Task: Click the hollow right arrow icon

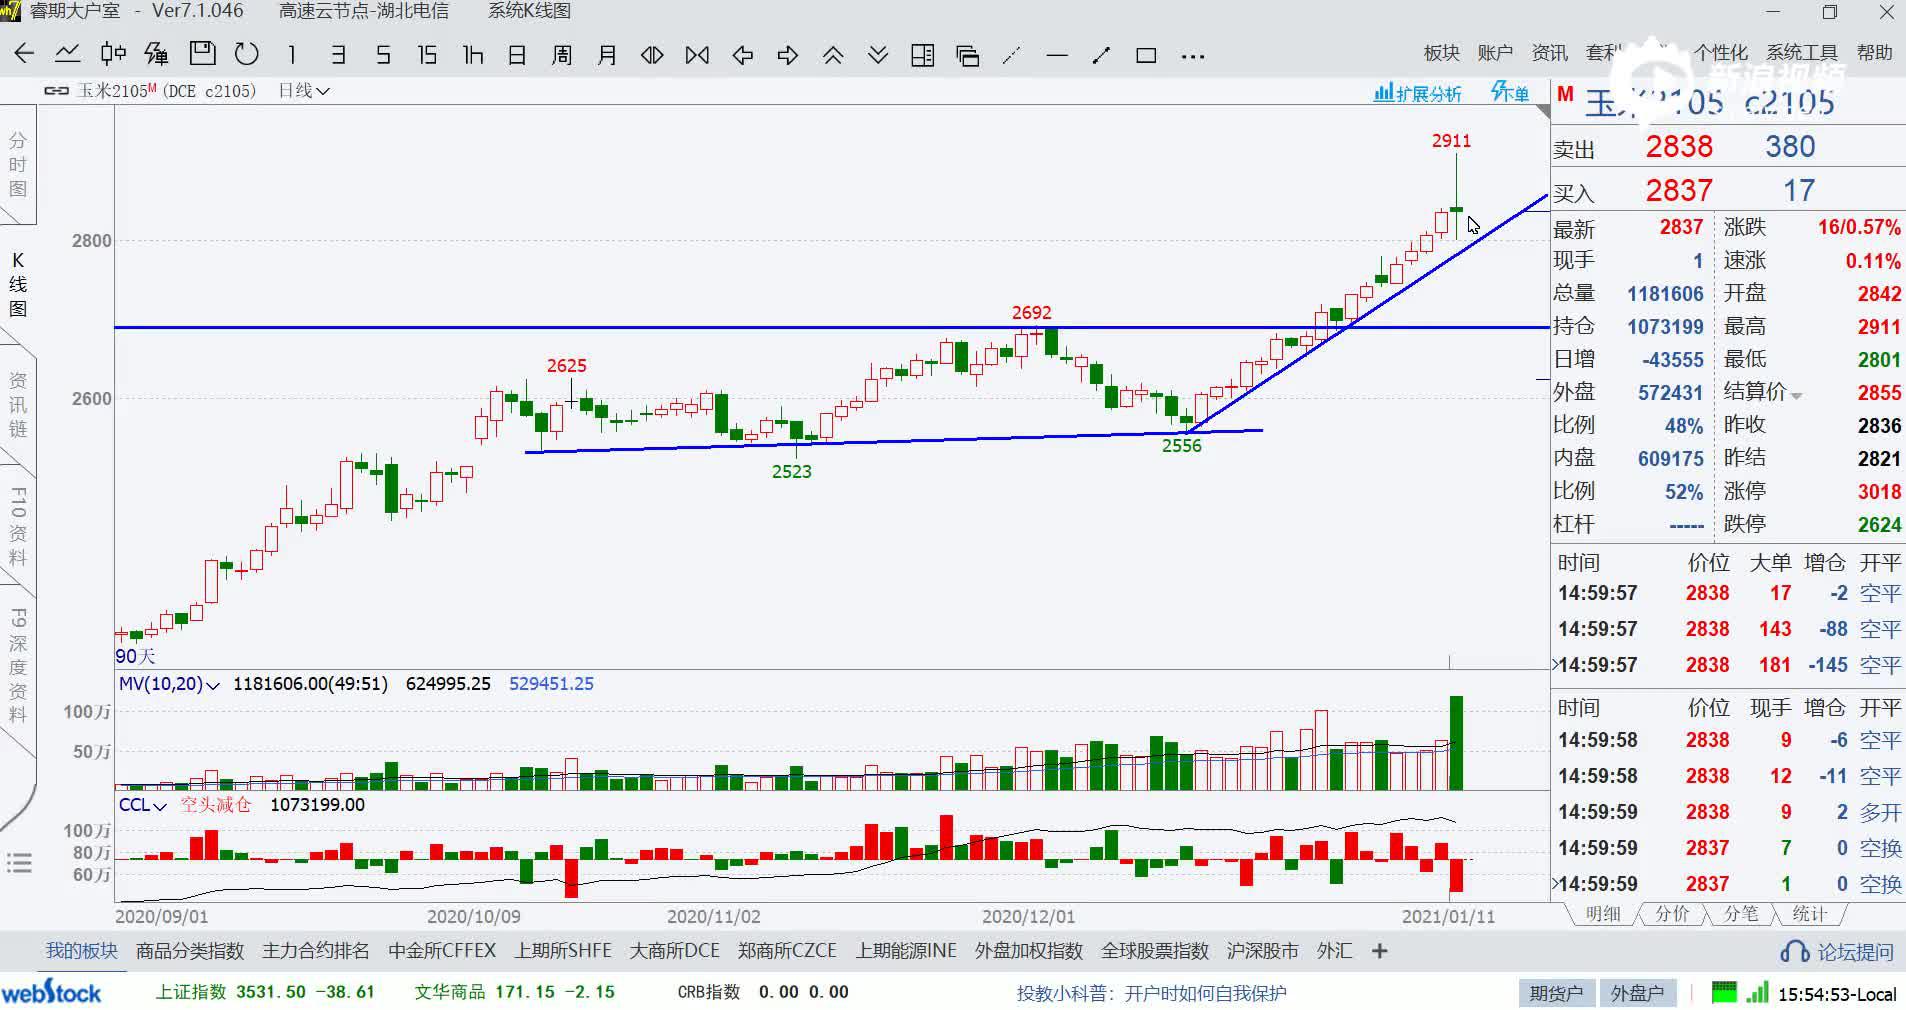Action: tap(787, 55)
